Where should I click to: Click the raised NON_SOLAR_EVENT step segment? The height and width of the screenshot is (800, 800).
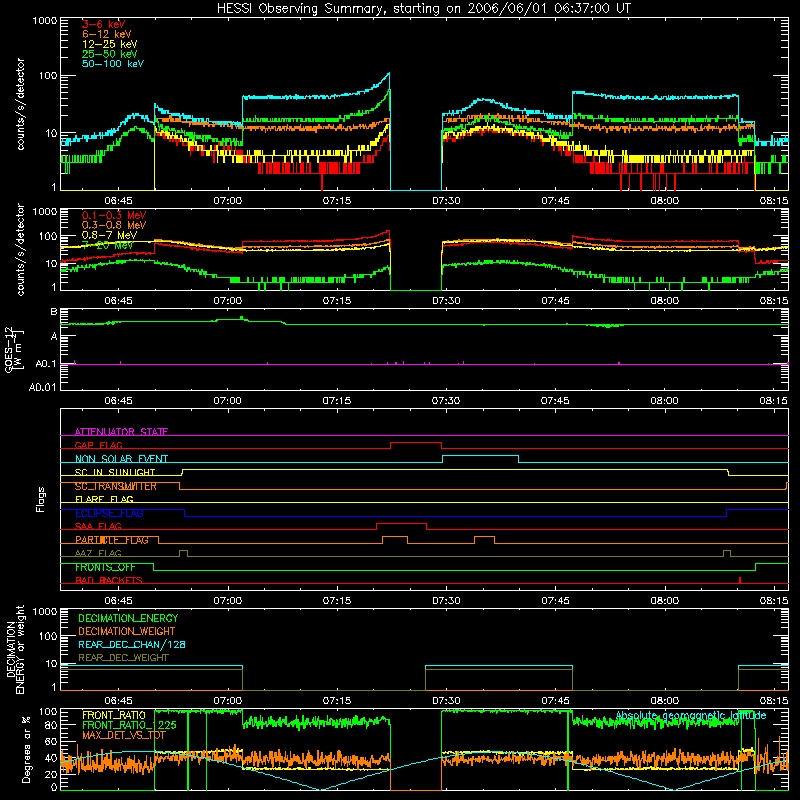481,456
